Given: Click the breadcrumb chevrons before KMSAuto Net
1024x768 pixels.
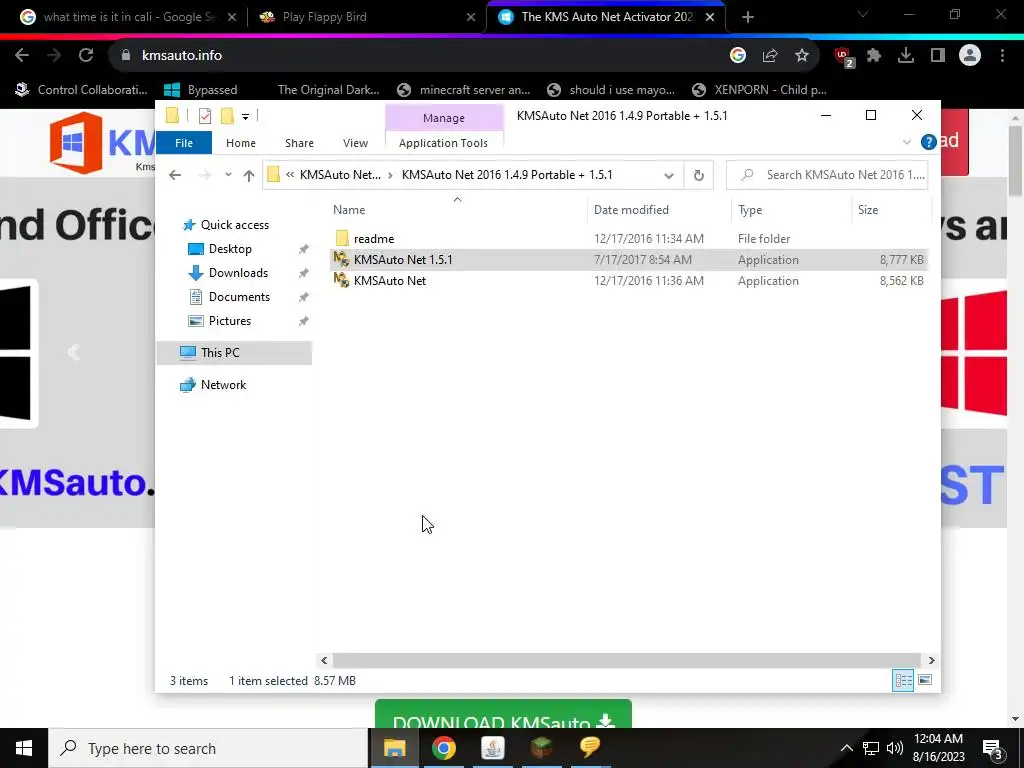Looking at the screenshot, I should (x=290, y=175).
